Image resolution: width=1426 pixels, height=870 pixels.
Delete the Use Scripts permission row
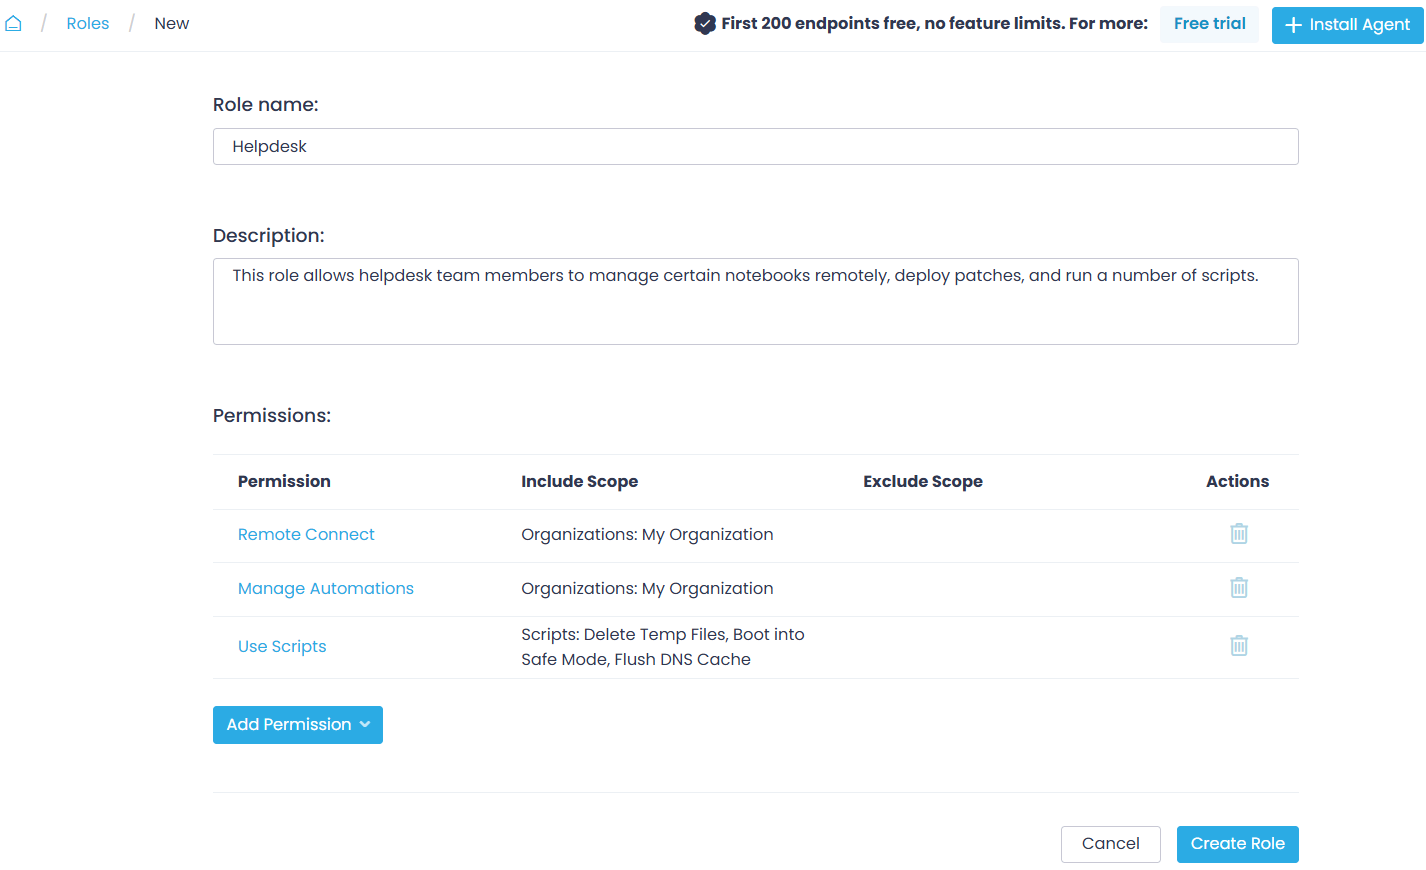(x=1238, y=646)
